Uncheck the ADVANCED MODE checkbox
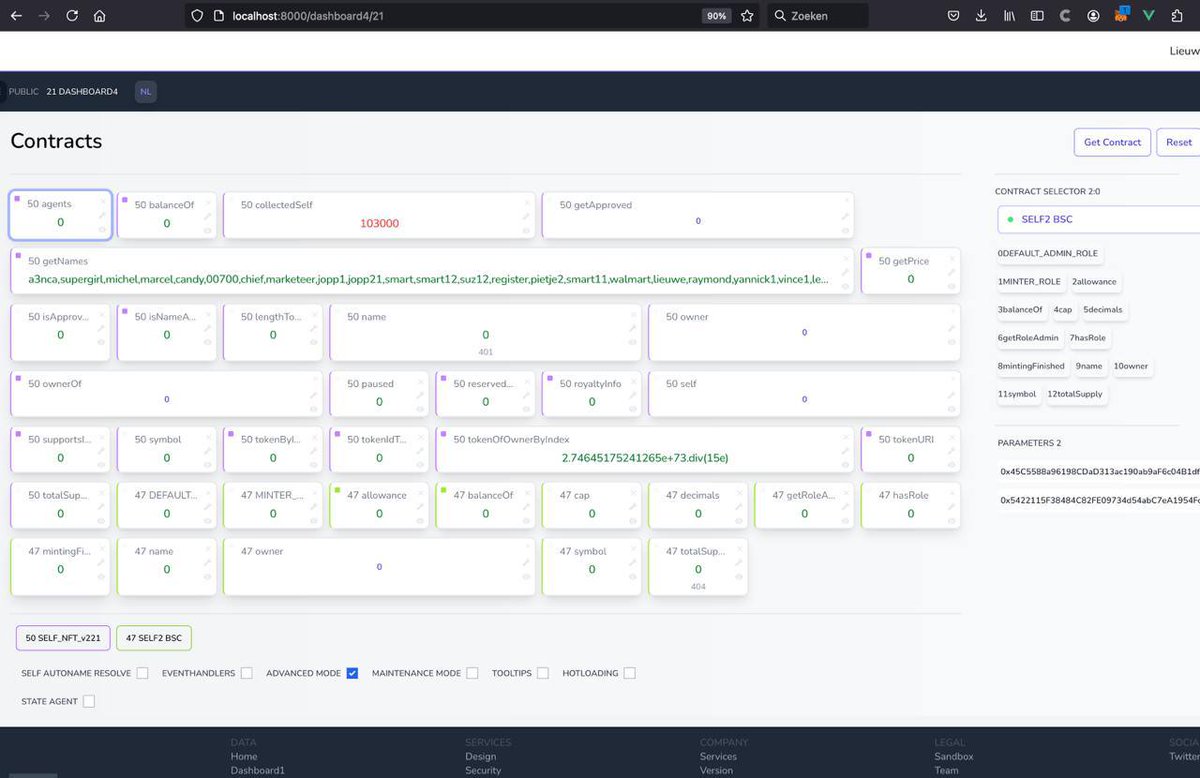The height and width of the screenshot is (778, 1200). [352, 673]
